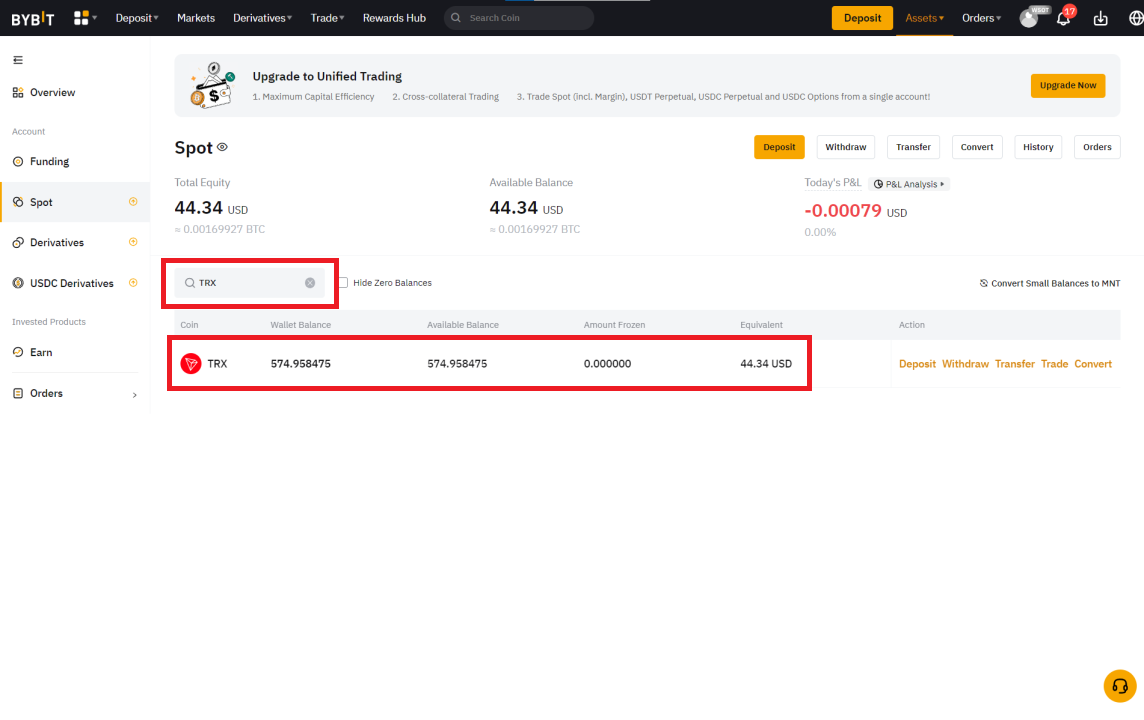Click the user avatar icon
1144x720 pixels.
1029,18
